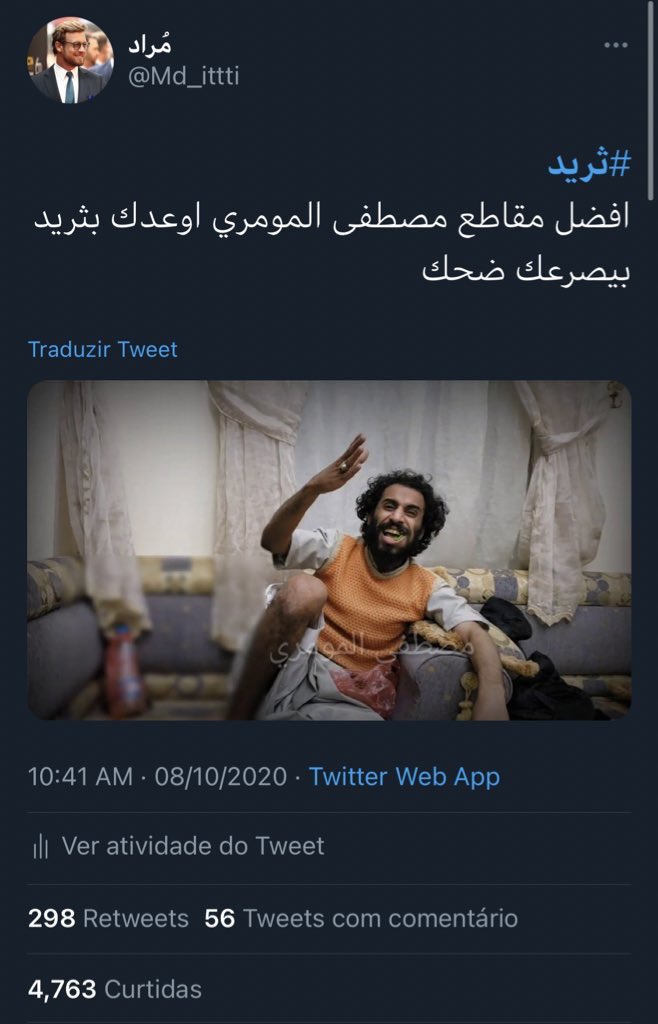Click the @Md_ittti username handle
658x1024 pixels.
tap(183, 76)
